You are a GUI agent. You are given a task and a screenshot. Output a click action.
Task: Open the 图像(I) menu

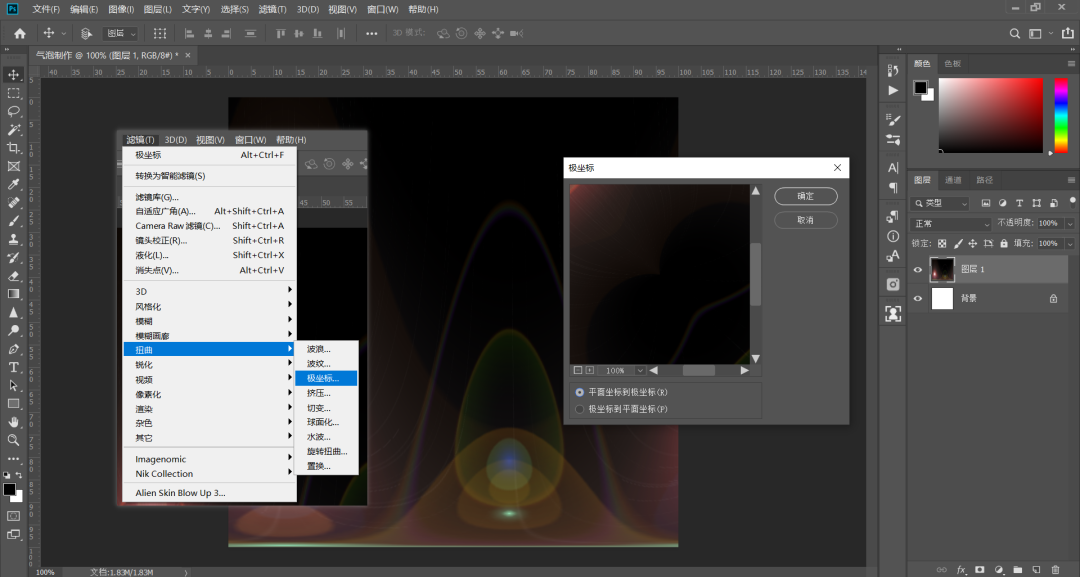click(122, 9)
